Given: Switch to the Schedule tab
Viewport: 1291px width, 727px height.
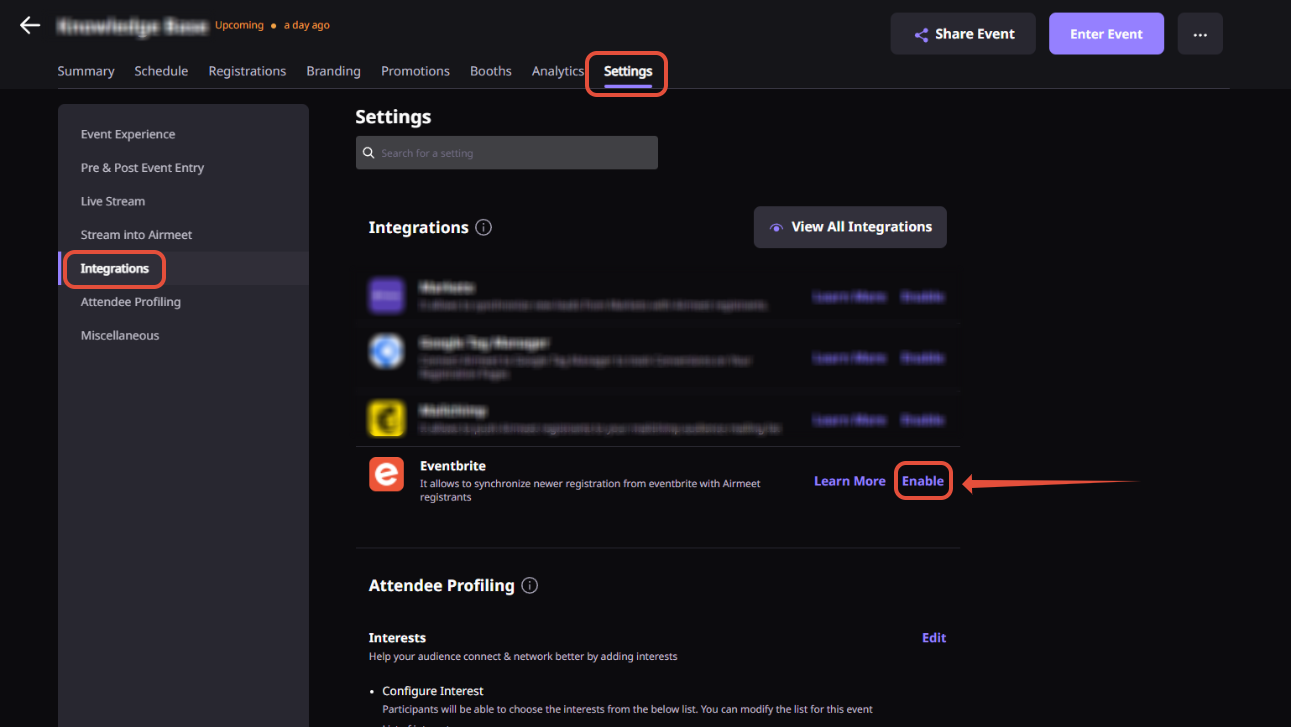Looking at the screenshot, I should [161, 71].
